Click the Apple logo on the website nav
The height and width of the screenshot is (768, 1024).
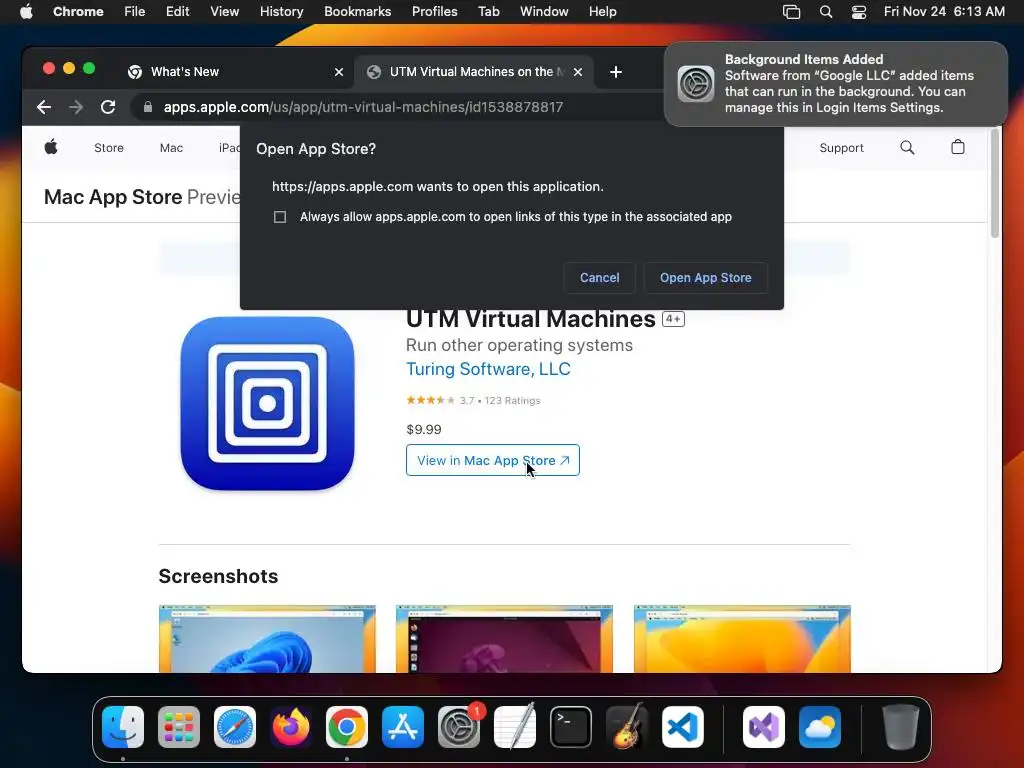[51, 148]
